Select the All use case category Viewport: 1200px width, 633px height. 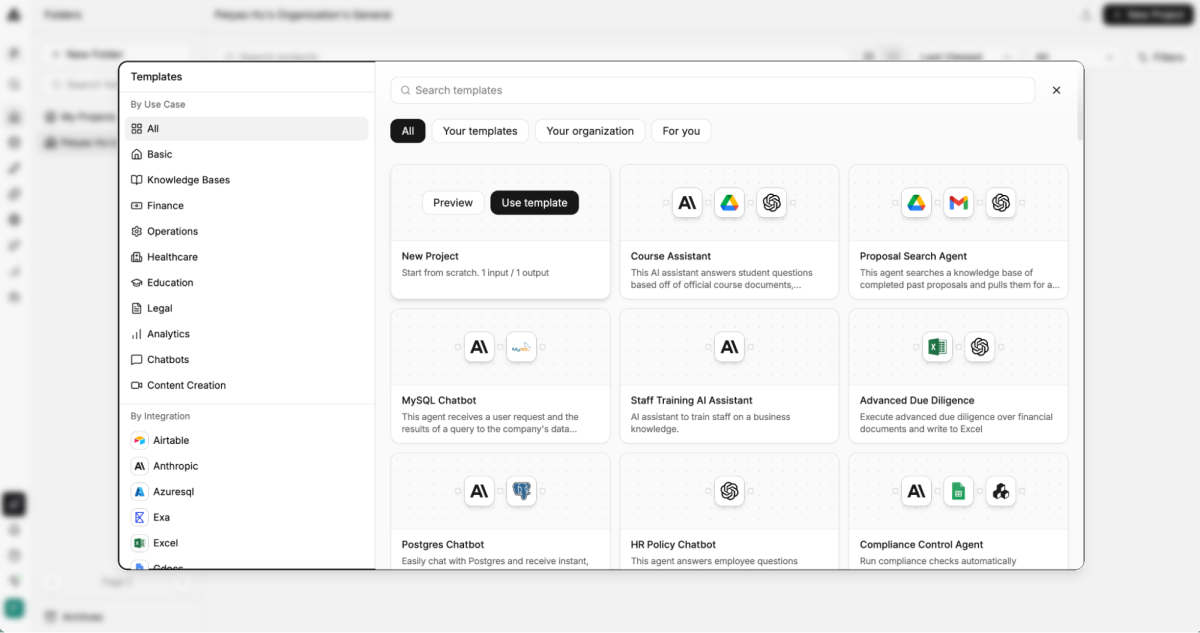click(x=246, y=129)
